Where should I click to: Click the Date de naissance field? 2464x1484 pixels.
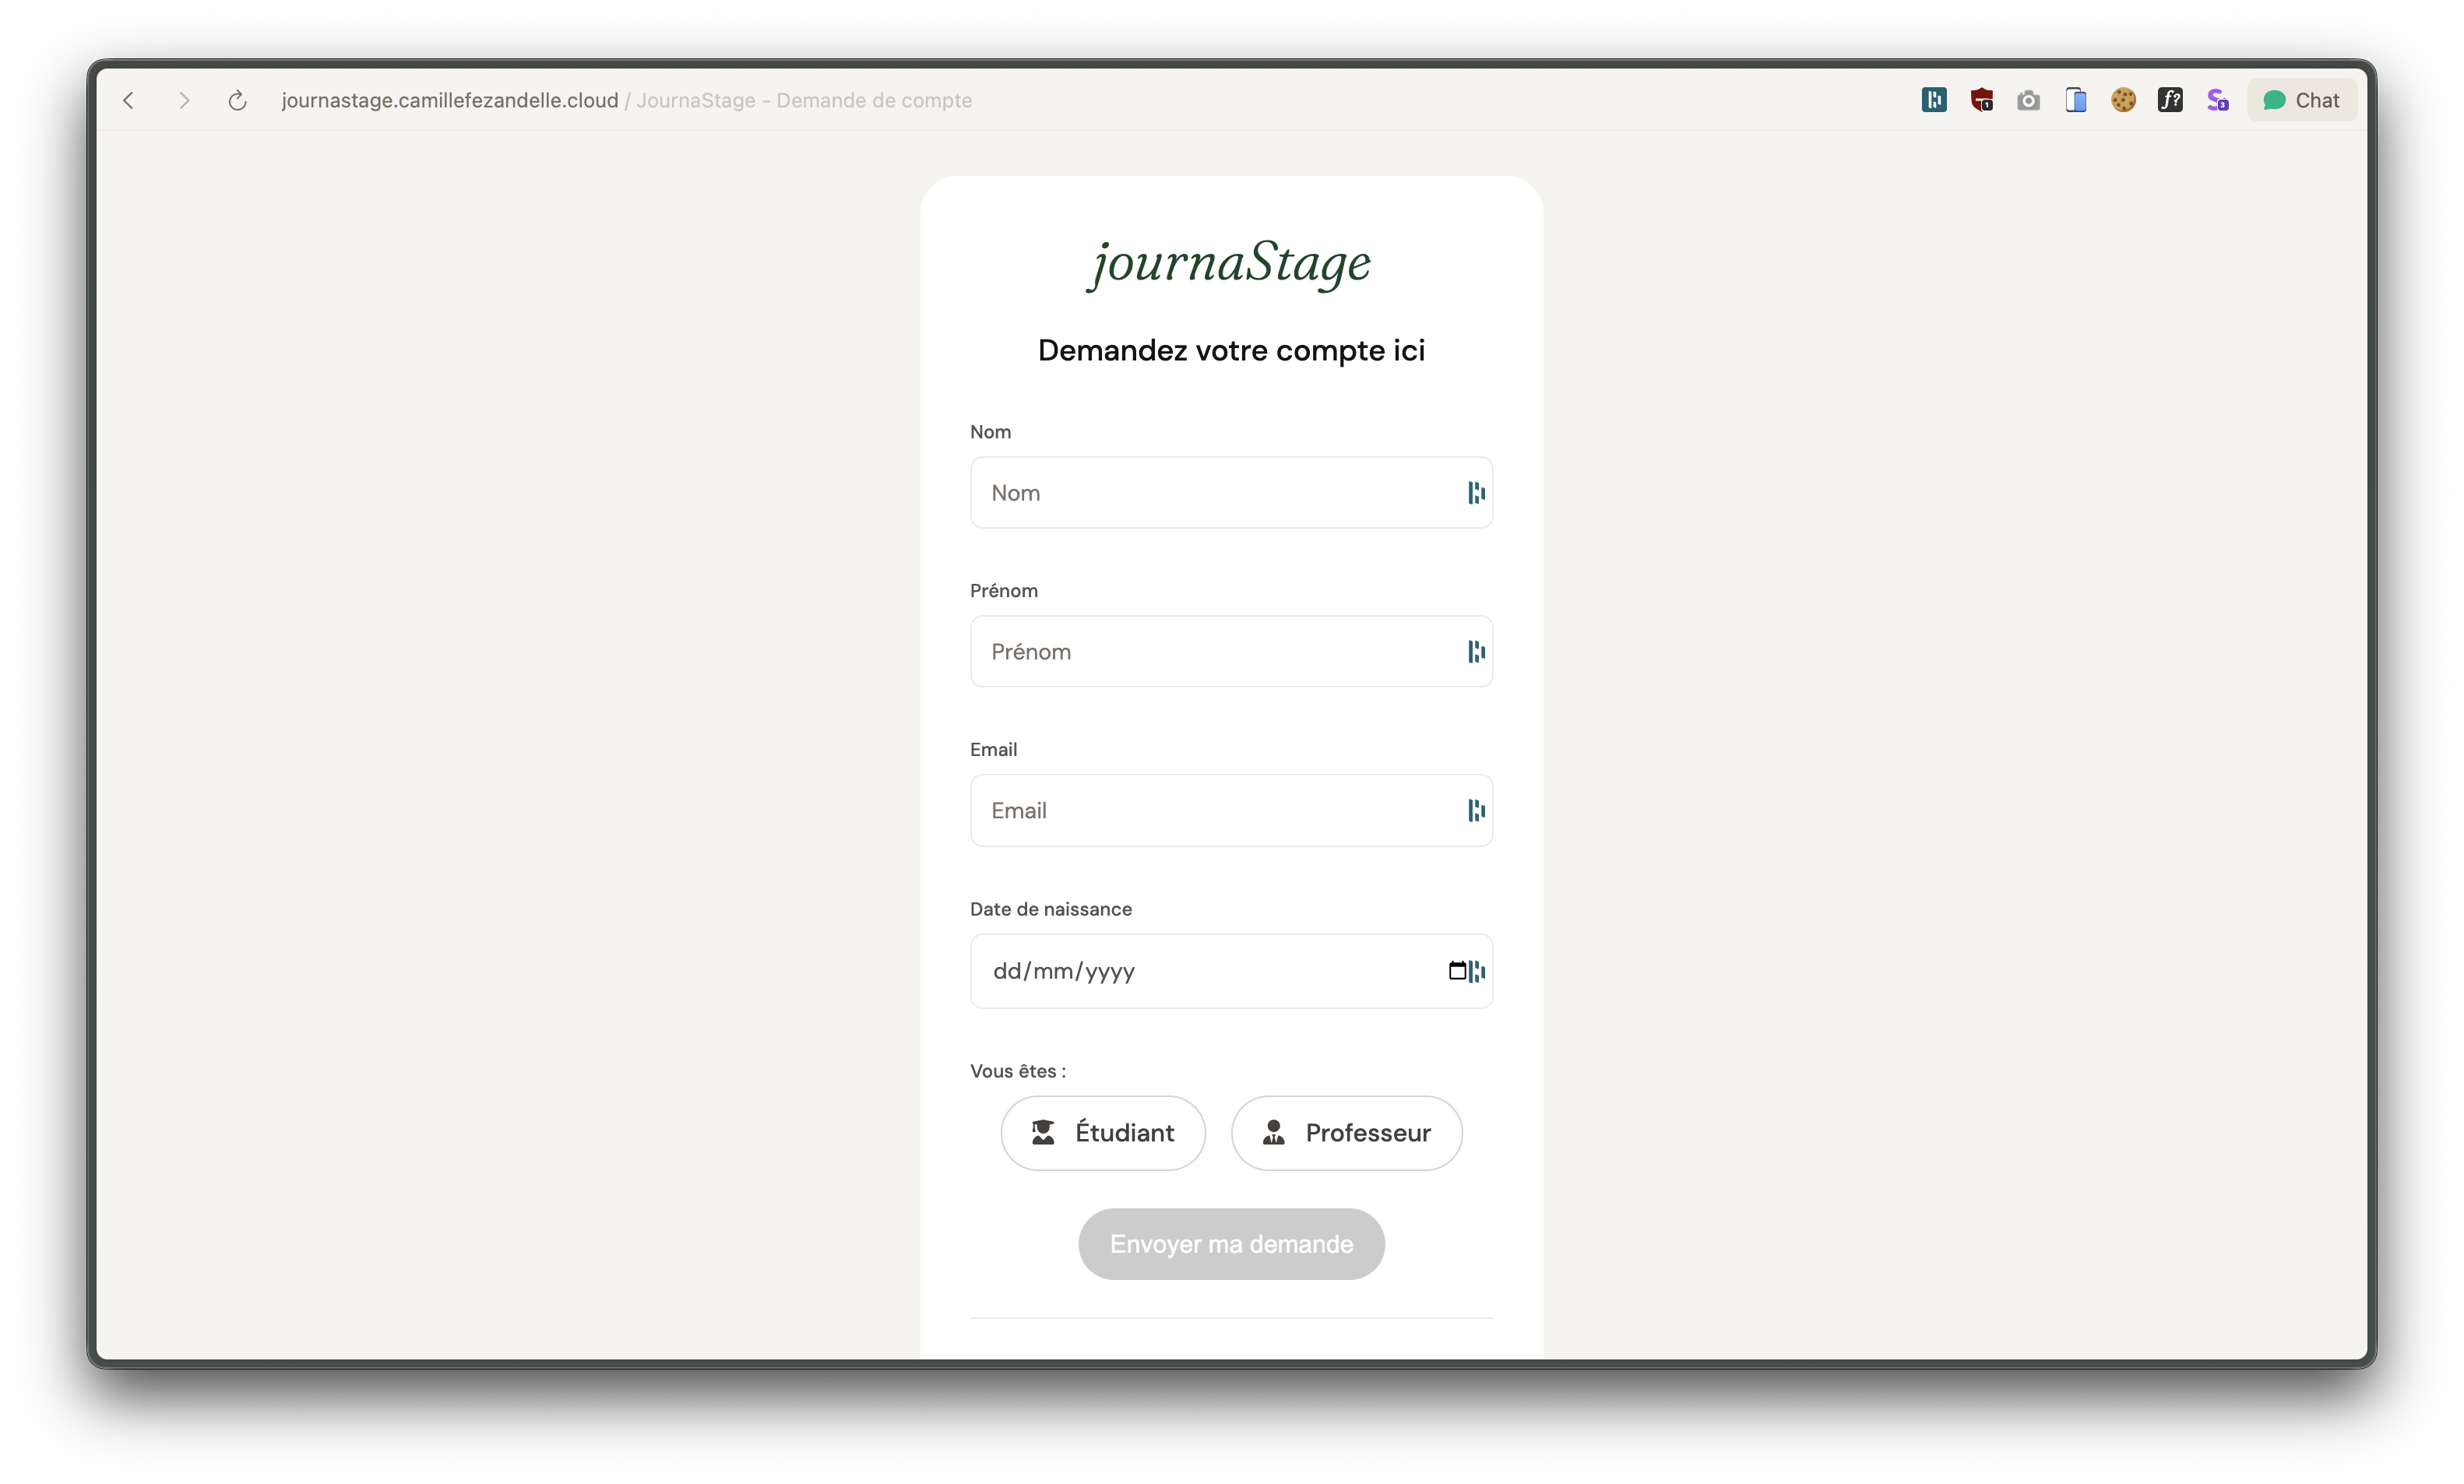(1200, 970)
